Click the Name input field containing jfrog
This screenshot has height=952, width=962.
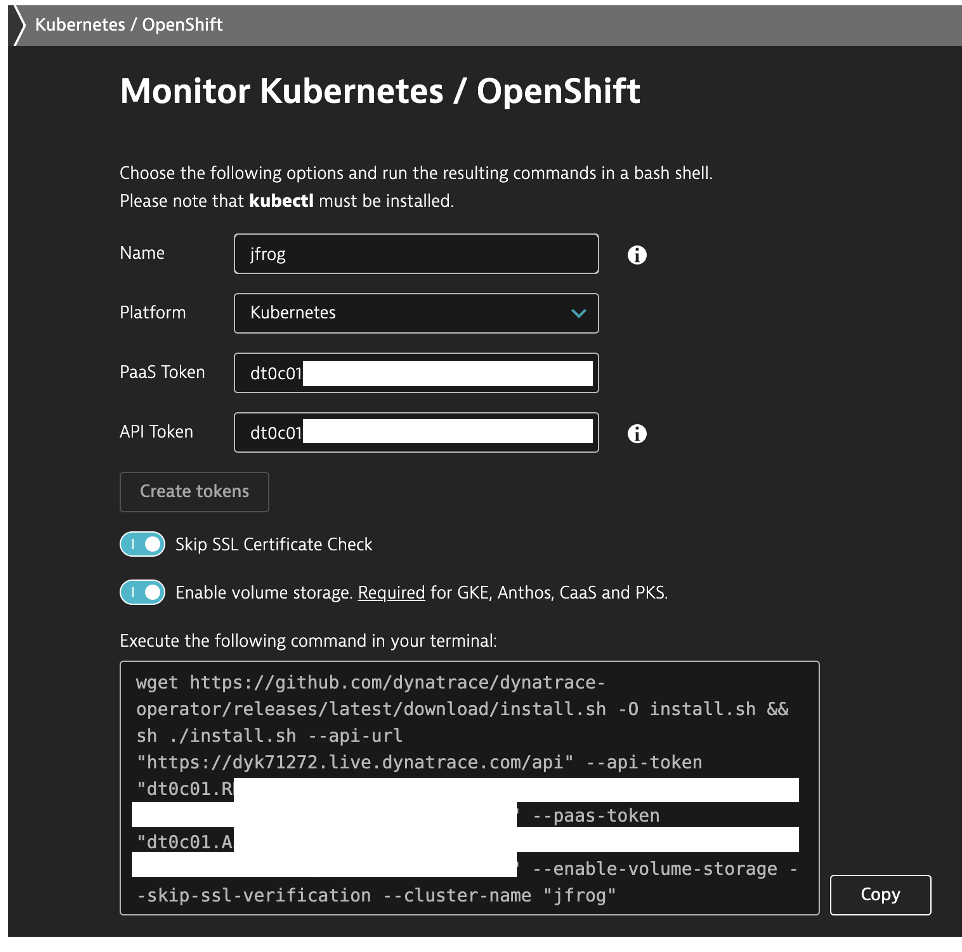[416, 254]
